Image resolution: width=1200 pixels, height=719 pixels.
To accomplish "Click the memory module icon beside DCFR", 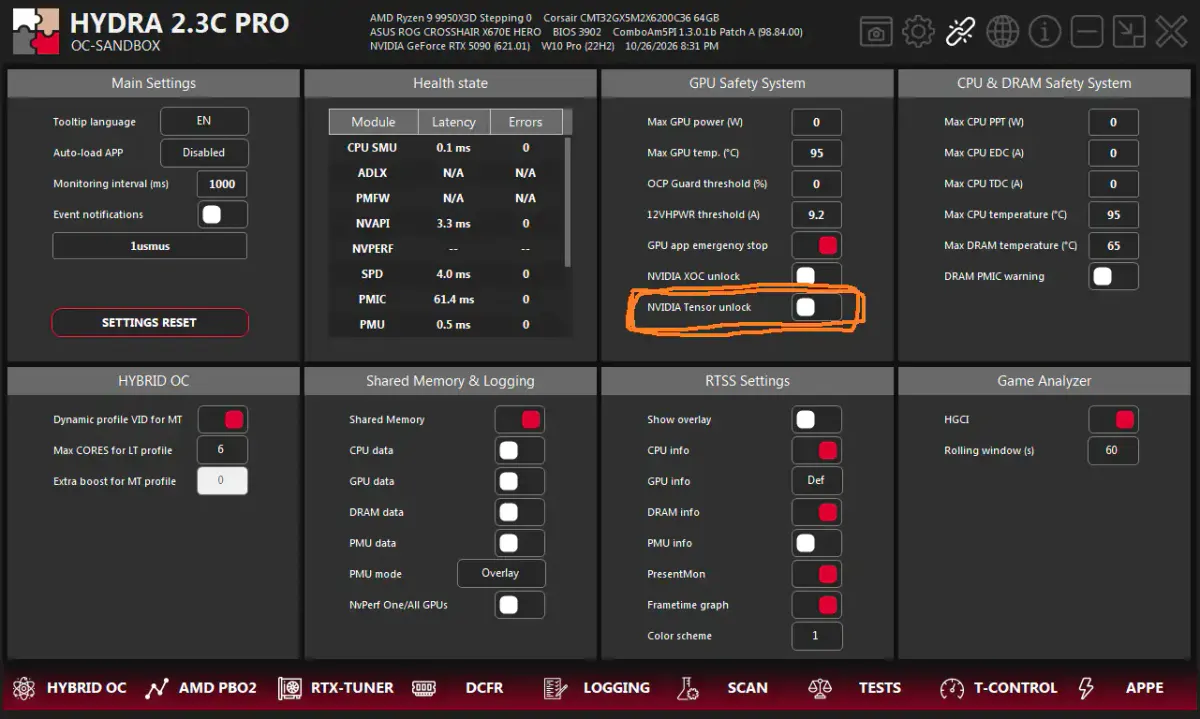I will pos(424,688).
